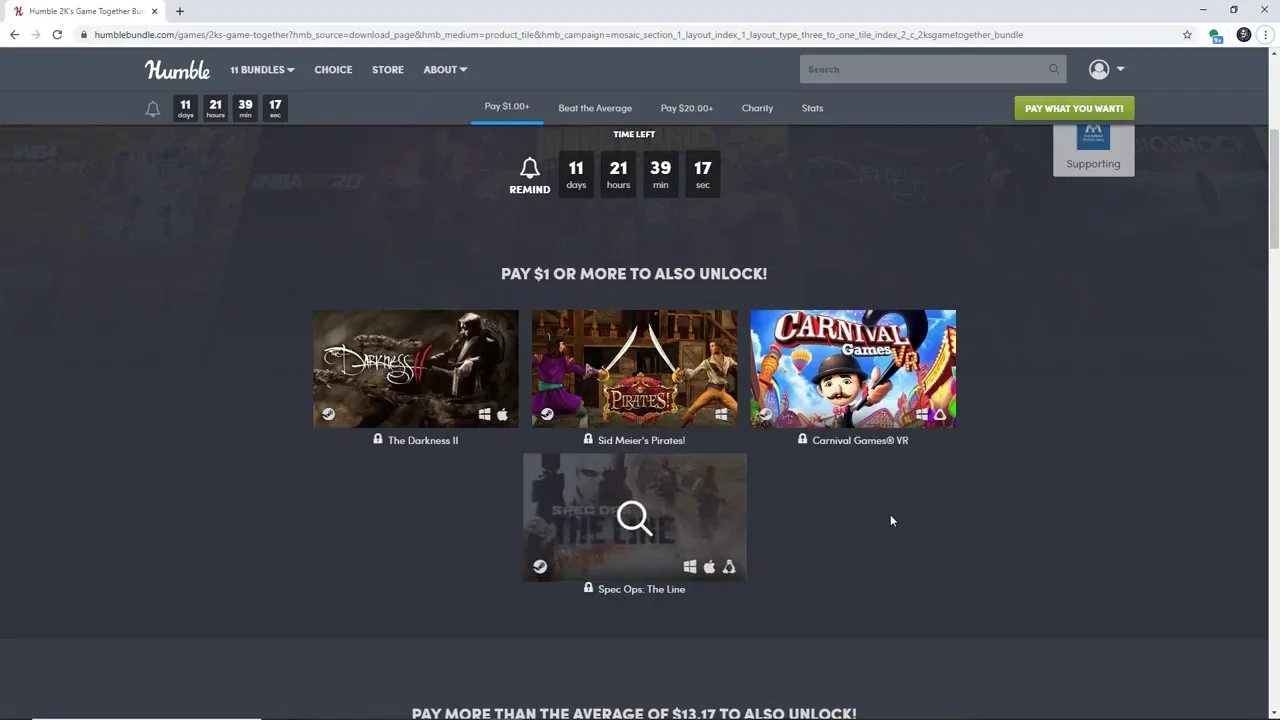1280x720 pixels.
Task: Click the Windows icon on Spec Ops: The Line tile
Action: tap(690, 567)
